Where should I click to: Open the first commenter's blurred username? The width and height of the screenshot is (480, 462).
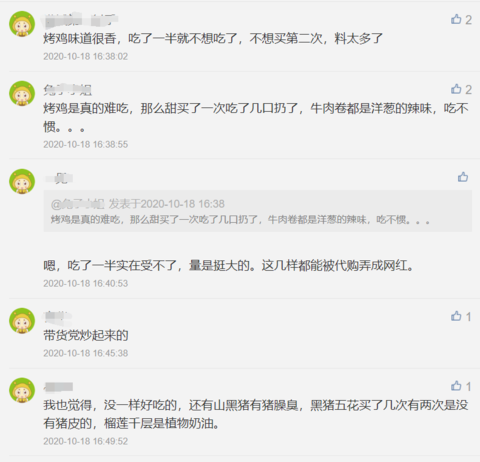coord(80,20)
